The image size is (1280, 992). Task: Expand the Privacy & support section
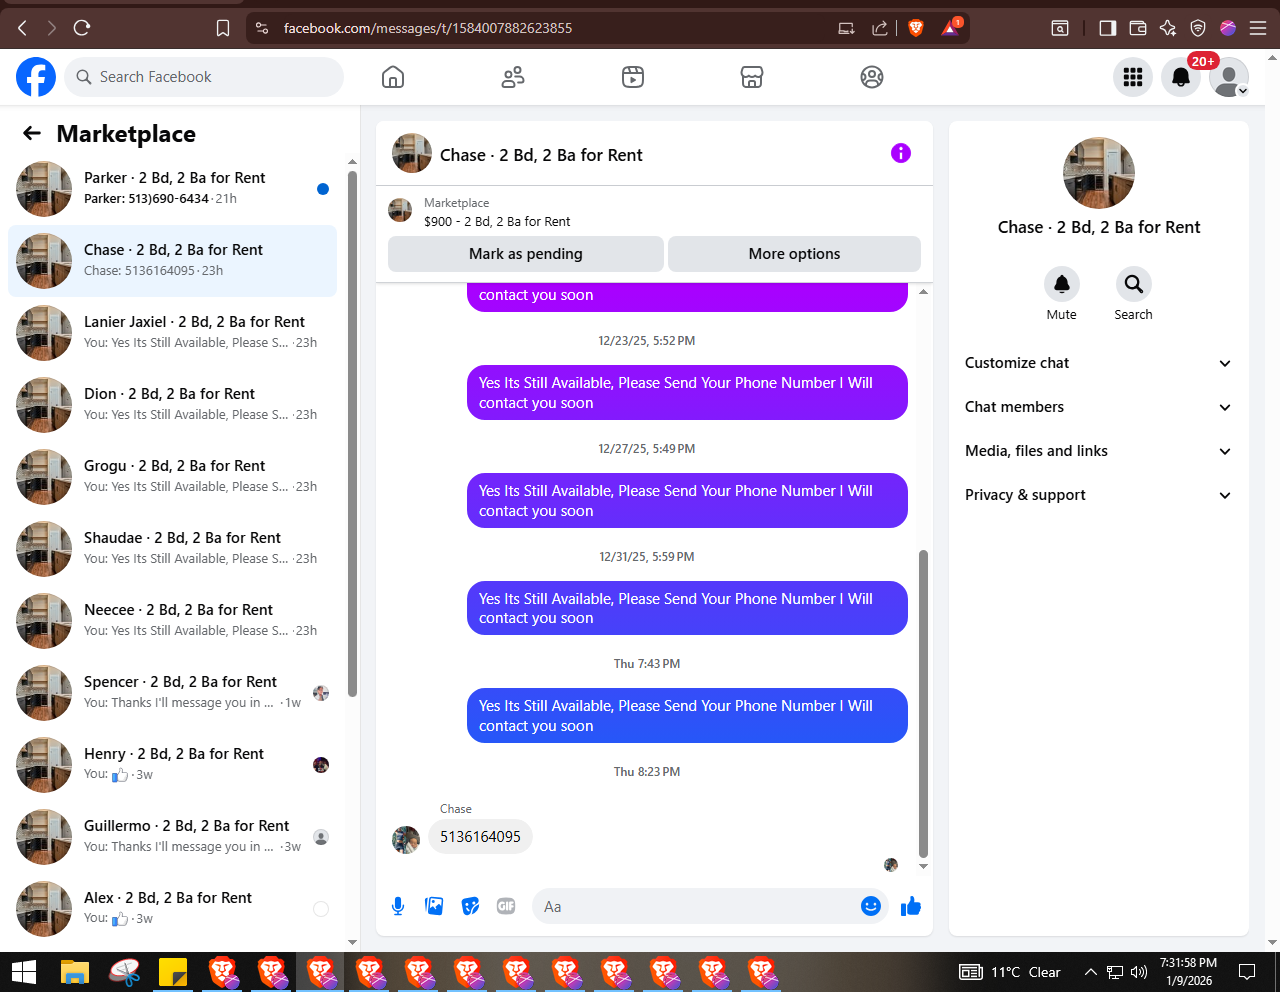coord(1098,495)
